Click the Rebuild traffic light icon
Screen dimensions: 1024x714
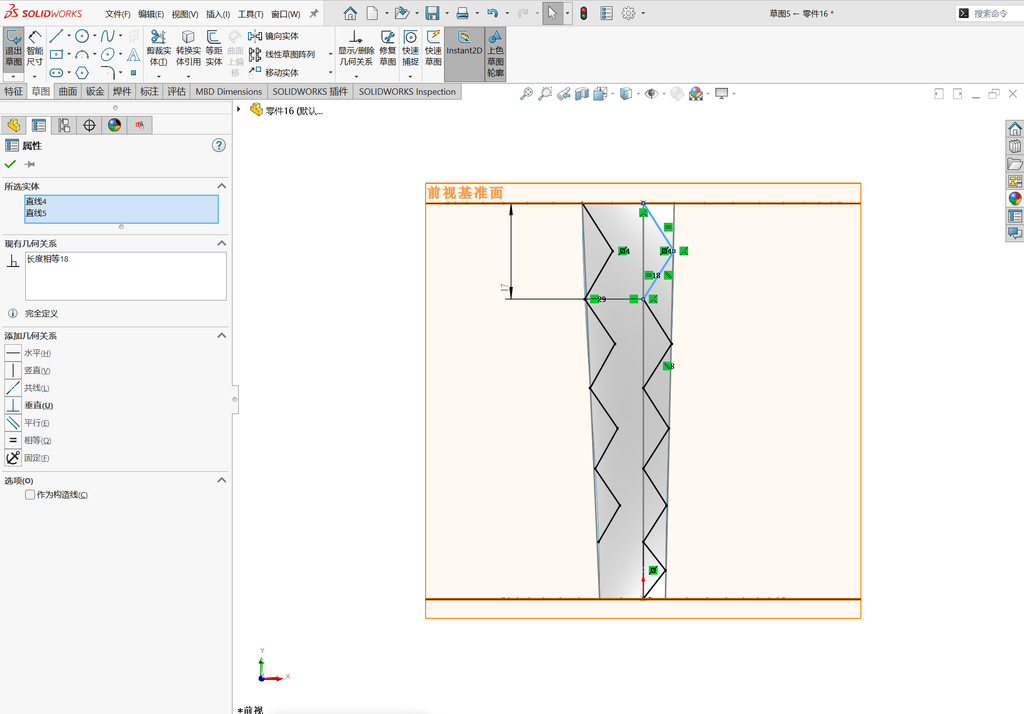pyautogui.click(x=583, y=13)
